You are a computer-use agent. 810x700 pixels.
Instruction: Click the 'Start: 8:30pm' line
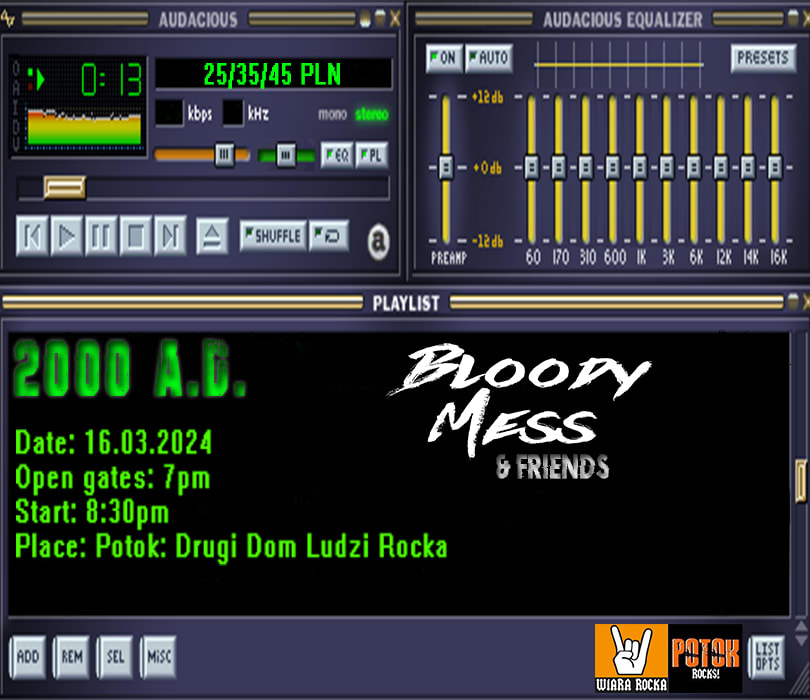point(91,512)
